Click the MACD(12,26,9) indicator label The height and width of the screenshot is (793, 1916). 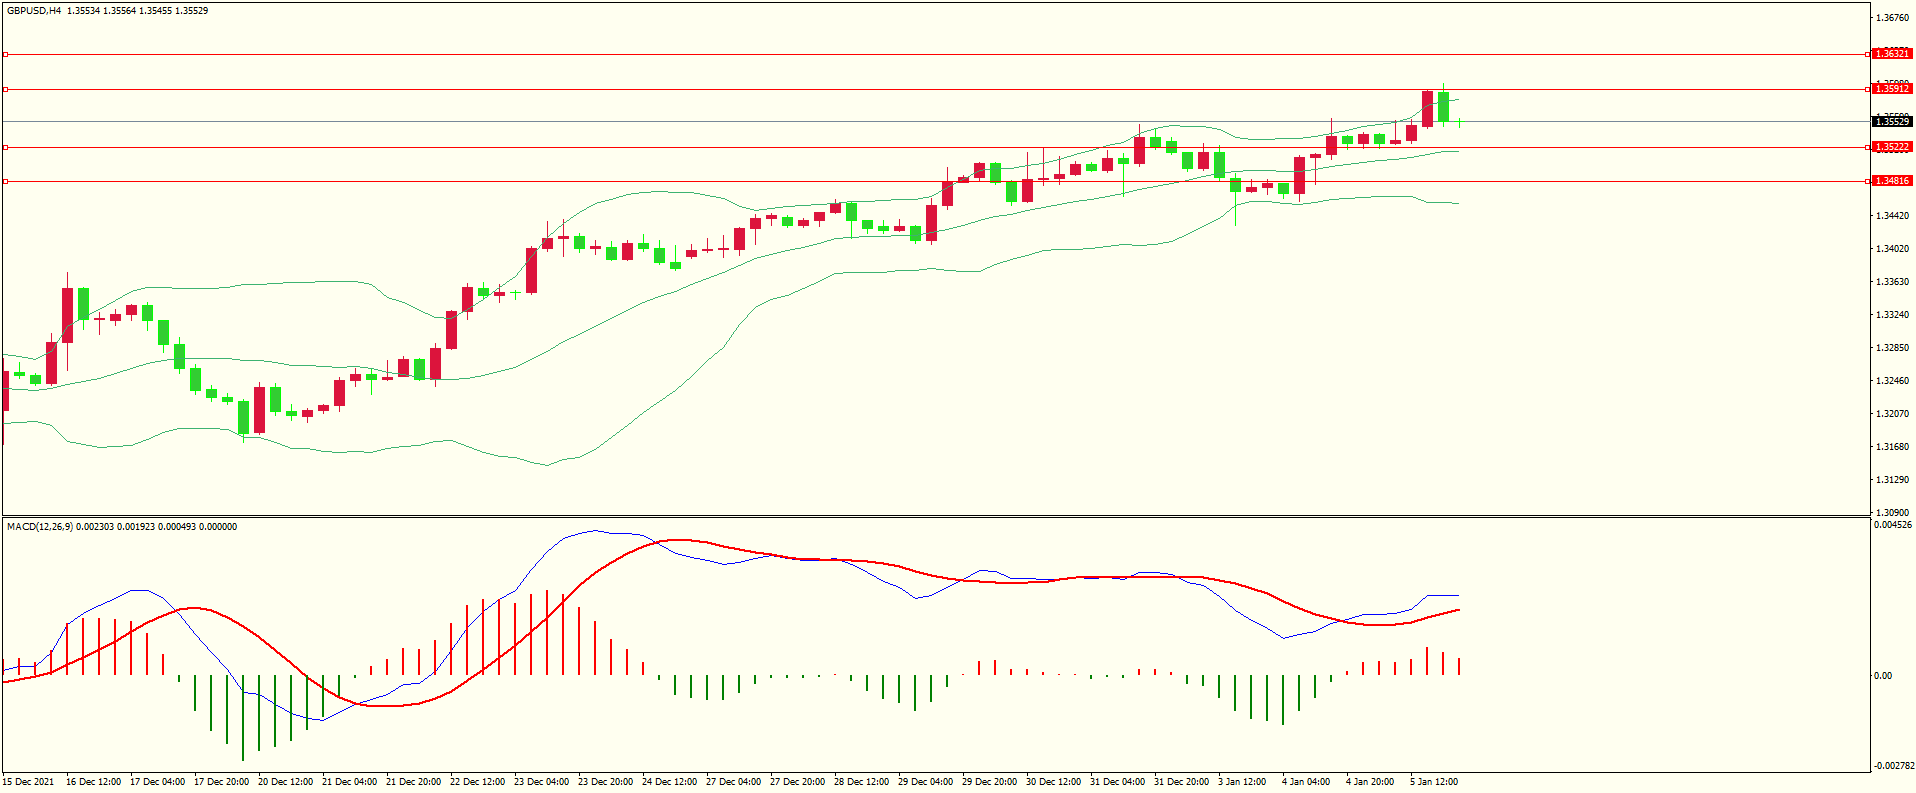coord(39,527)
